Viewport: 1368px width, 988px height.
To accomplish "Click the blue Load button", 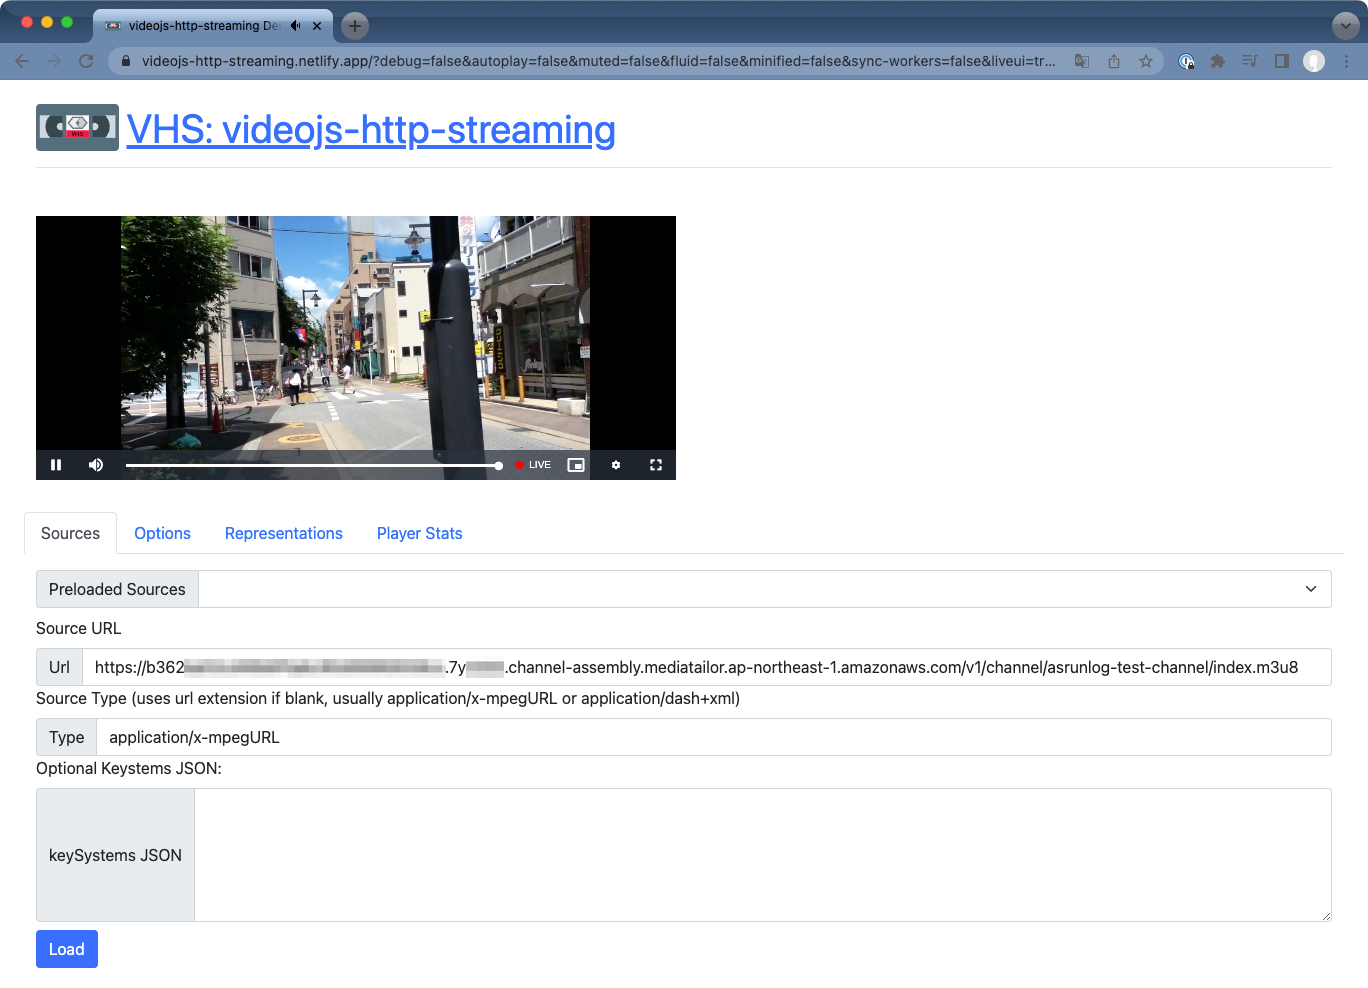I will (x=67, y=949).
